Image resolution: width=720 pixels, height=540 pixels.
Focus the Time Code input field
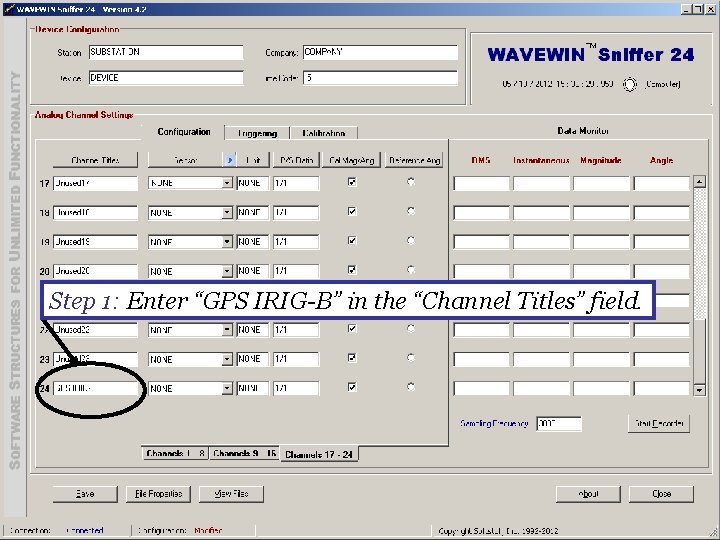[x=380, y=78]
